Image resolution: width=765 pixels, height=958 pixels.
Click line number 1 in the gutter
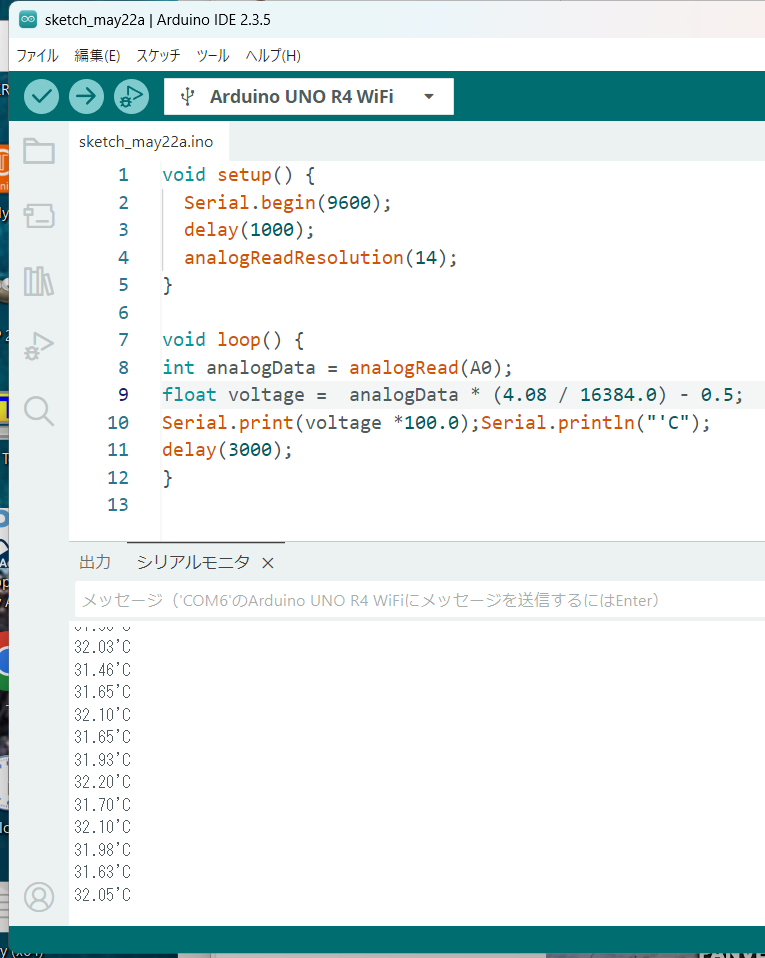[123, 175]
